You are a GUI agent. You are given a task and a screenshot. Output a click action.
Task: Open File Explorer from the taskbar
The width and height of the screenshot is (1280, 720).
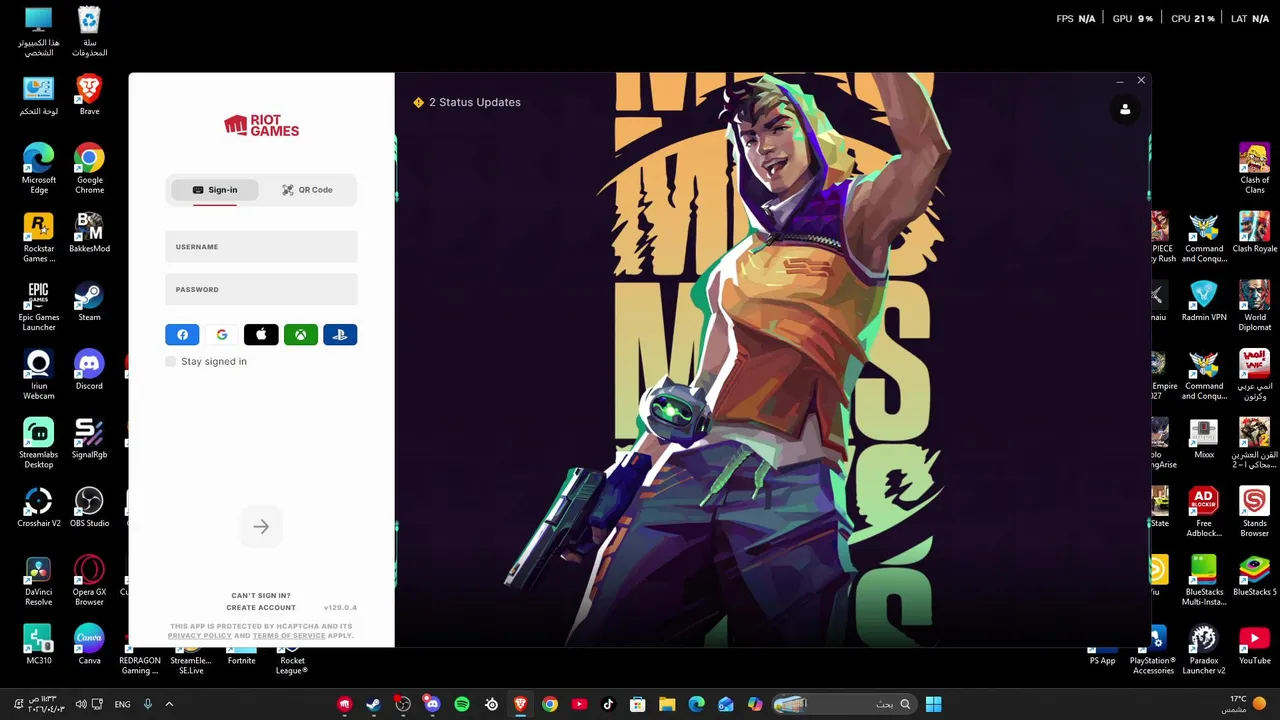click(667, 704)
